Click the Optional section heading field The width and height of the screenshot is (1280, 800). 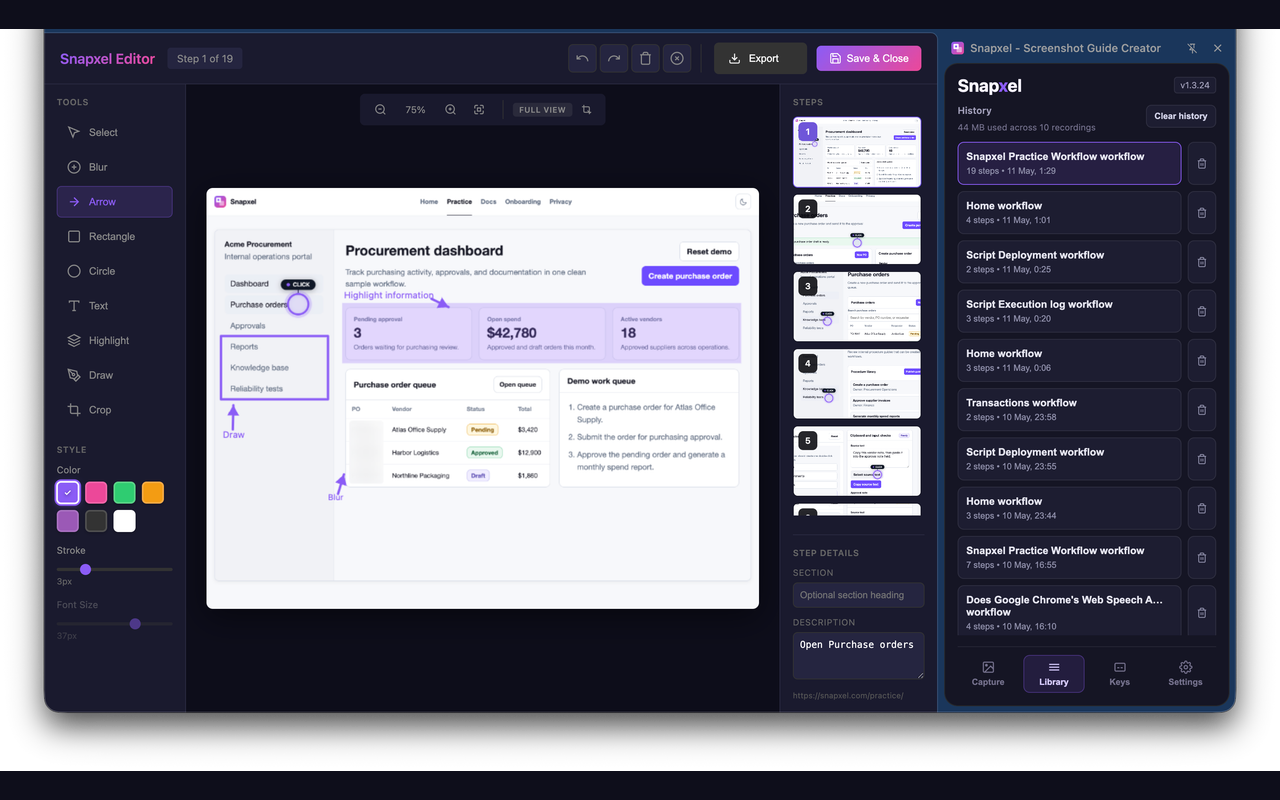coord(859,595)
